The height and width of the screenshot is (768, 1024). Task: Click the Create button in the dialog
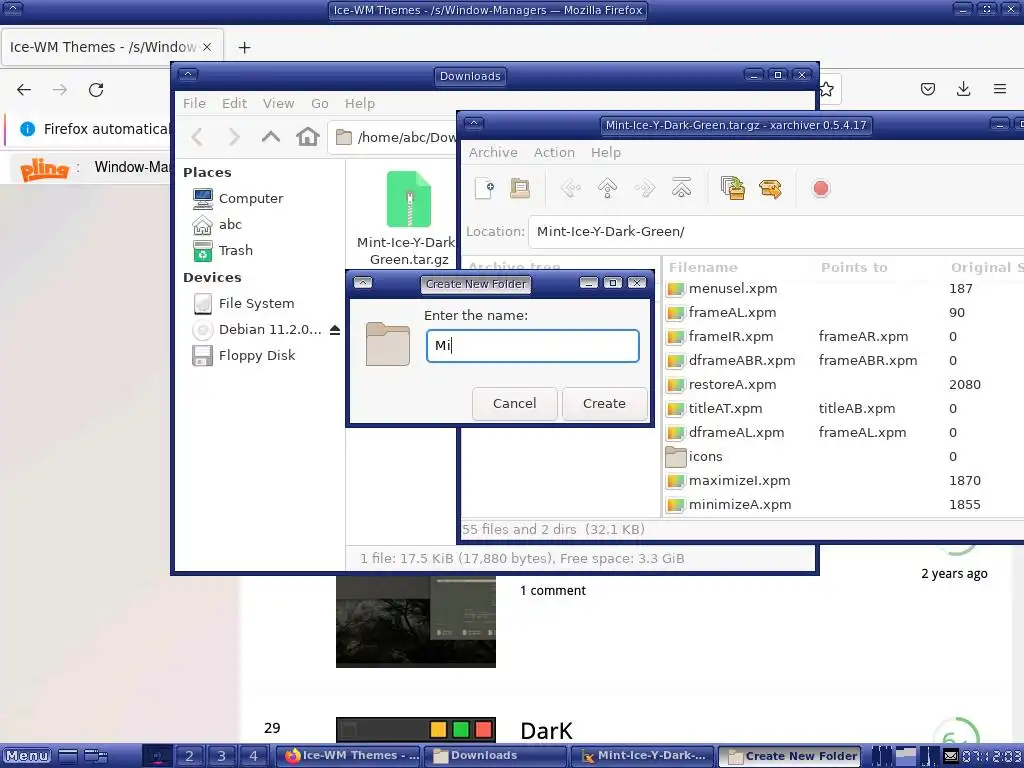tap(604, 404)
